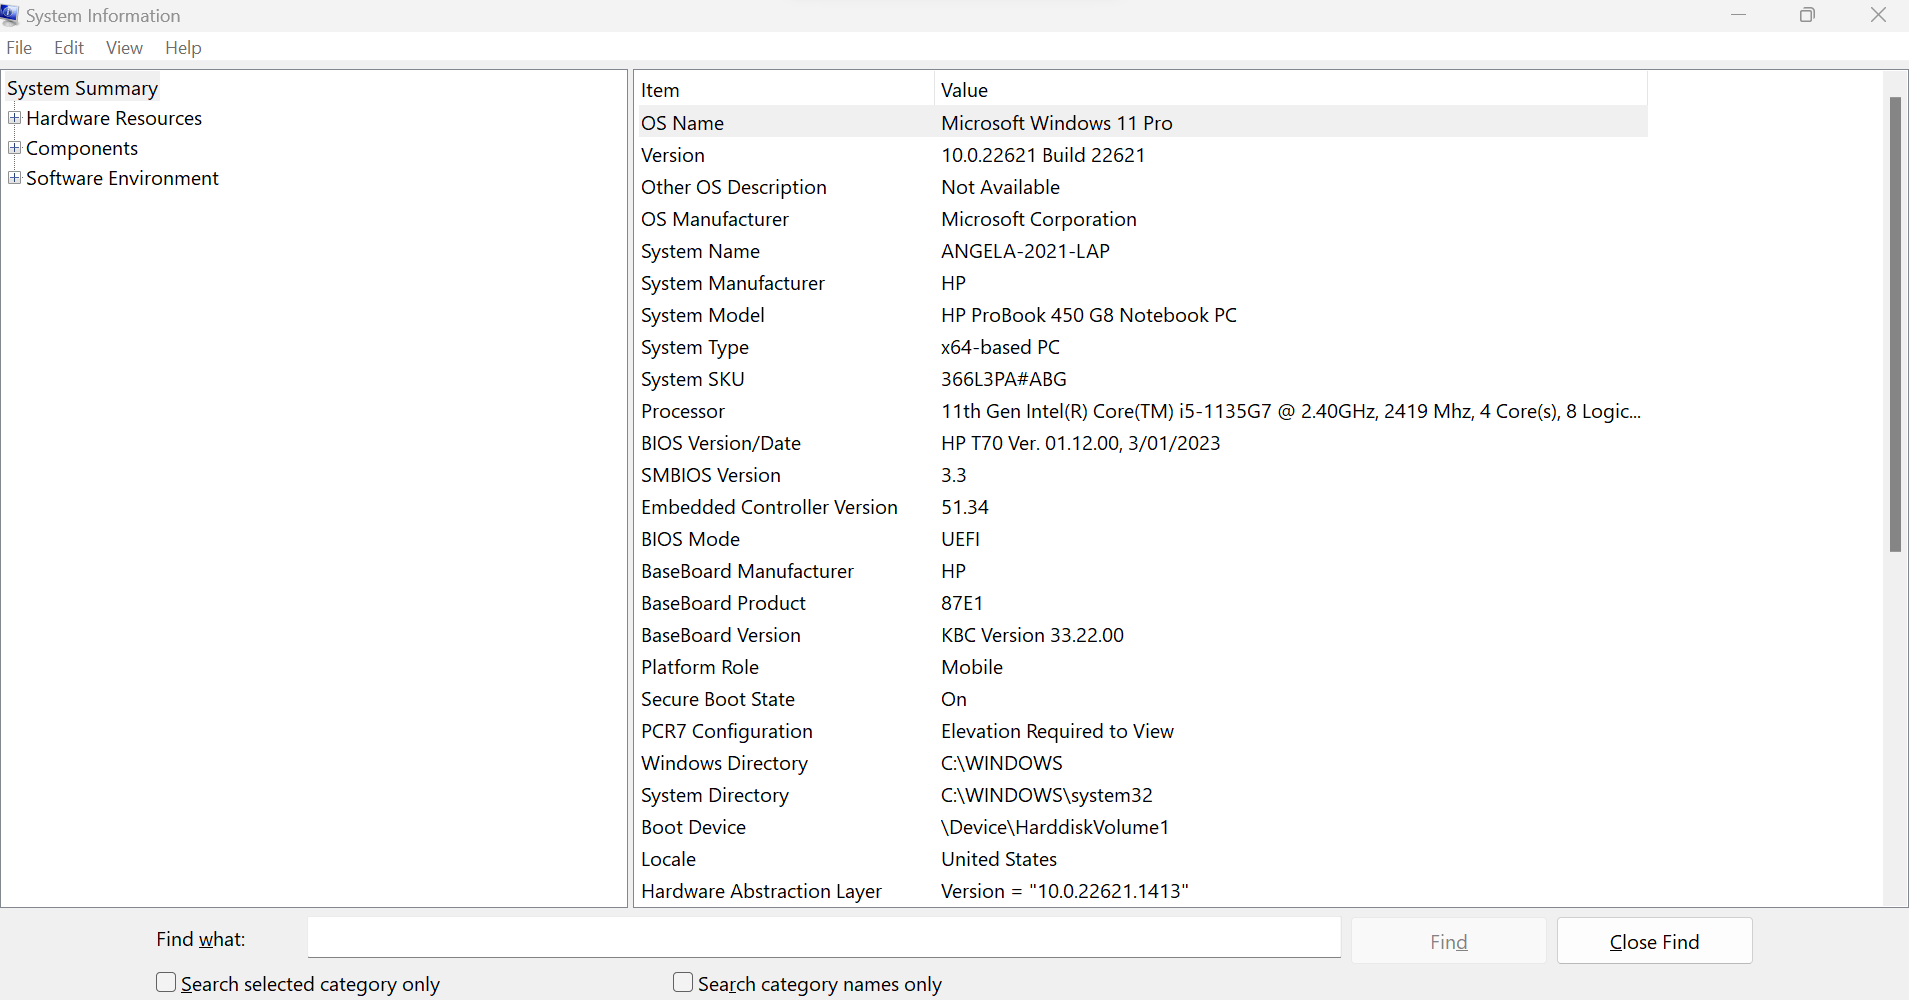Select the BaseBoard Product row

(x=1143, y=603)
